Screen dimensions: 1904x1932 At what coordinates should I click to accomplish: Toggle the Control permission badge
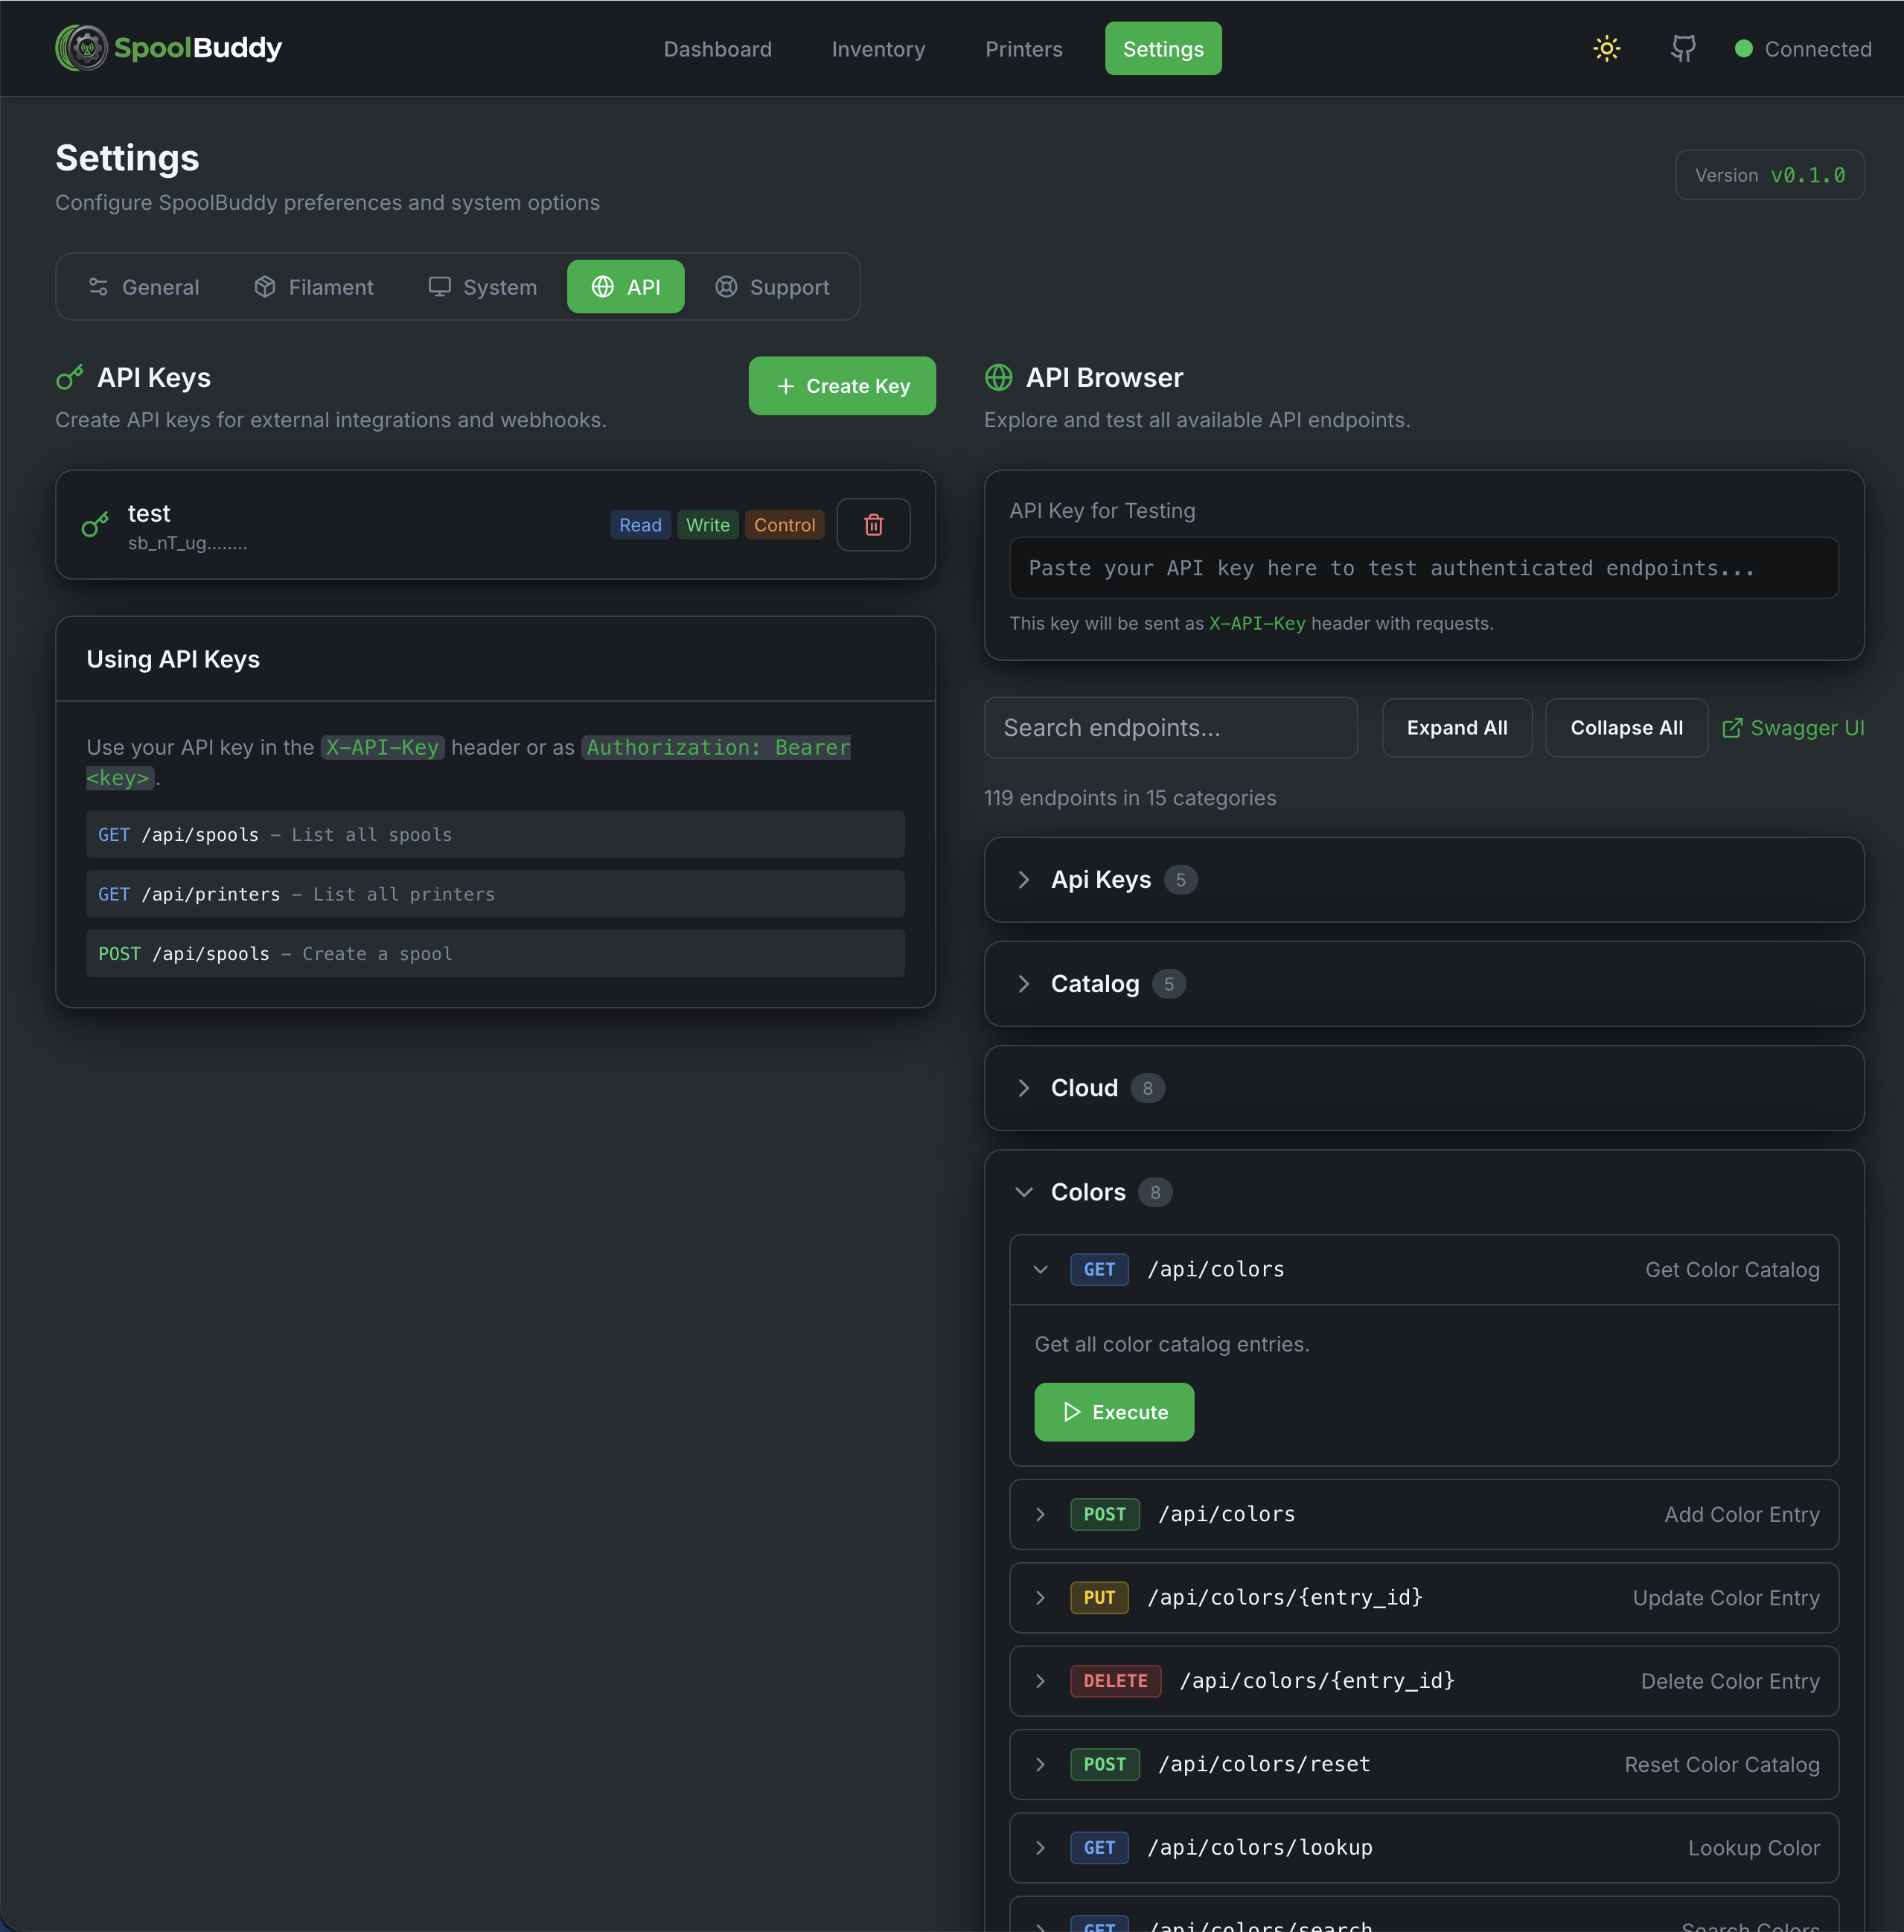coord(785,524)
